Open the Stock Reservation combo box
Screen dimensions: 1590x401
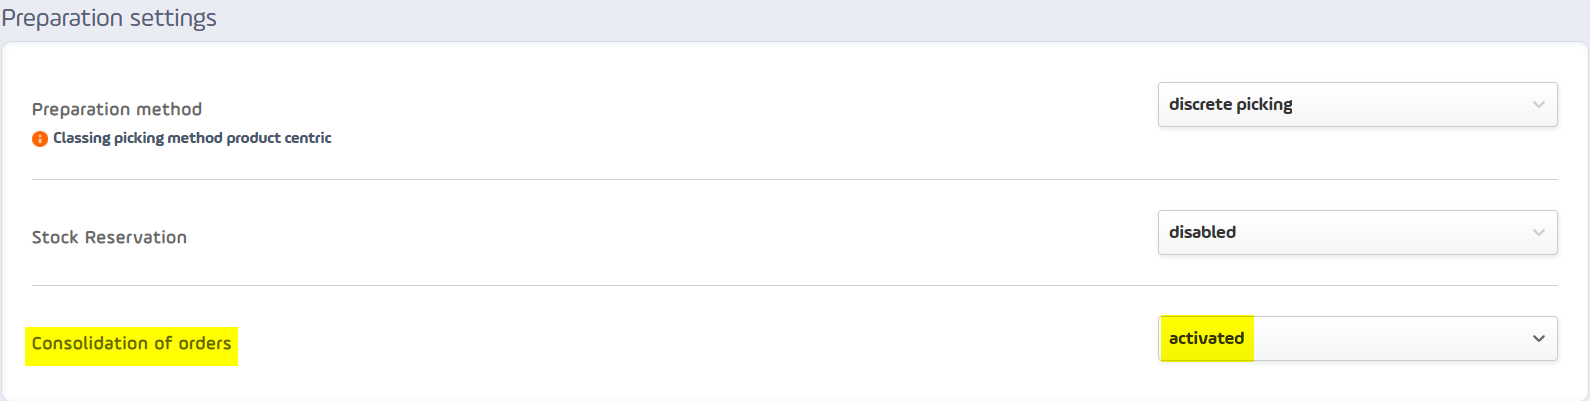coord(1357,233)
